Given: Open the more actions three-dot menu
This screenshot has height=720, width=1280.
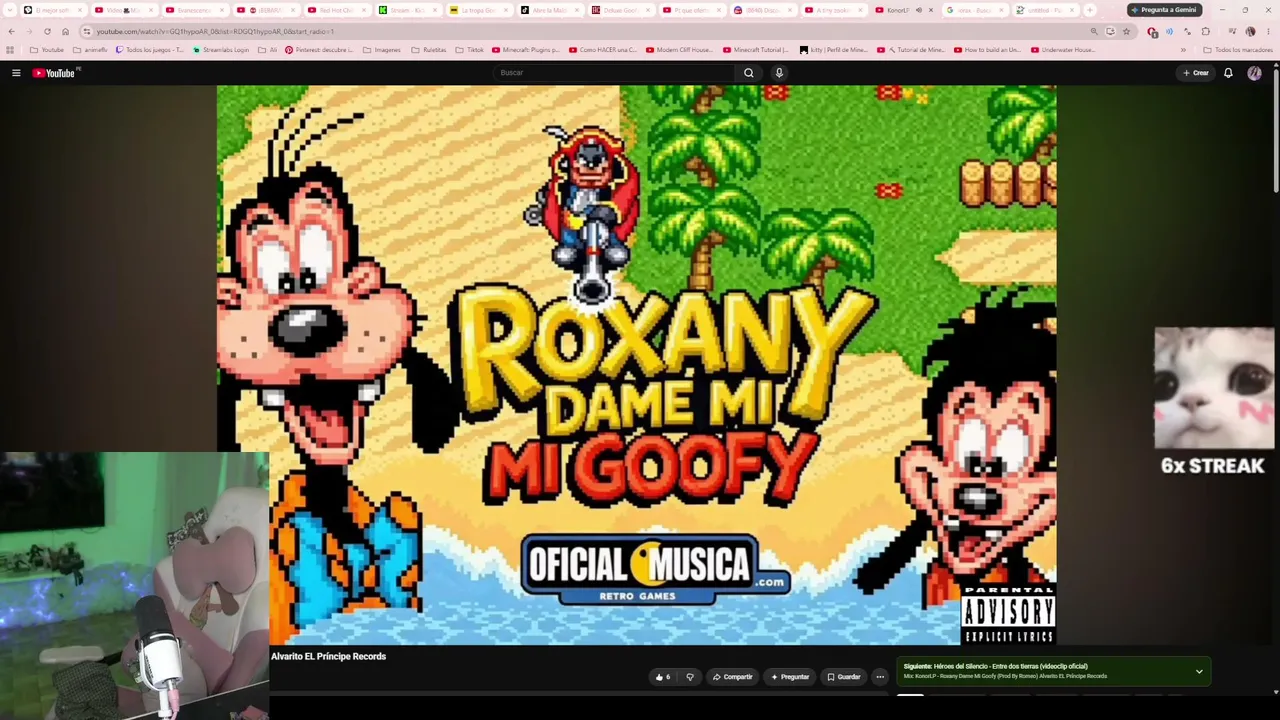Looking at the screenshot, I should pyautogui.click(x=880, y=677).
